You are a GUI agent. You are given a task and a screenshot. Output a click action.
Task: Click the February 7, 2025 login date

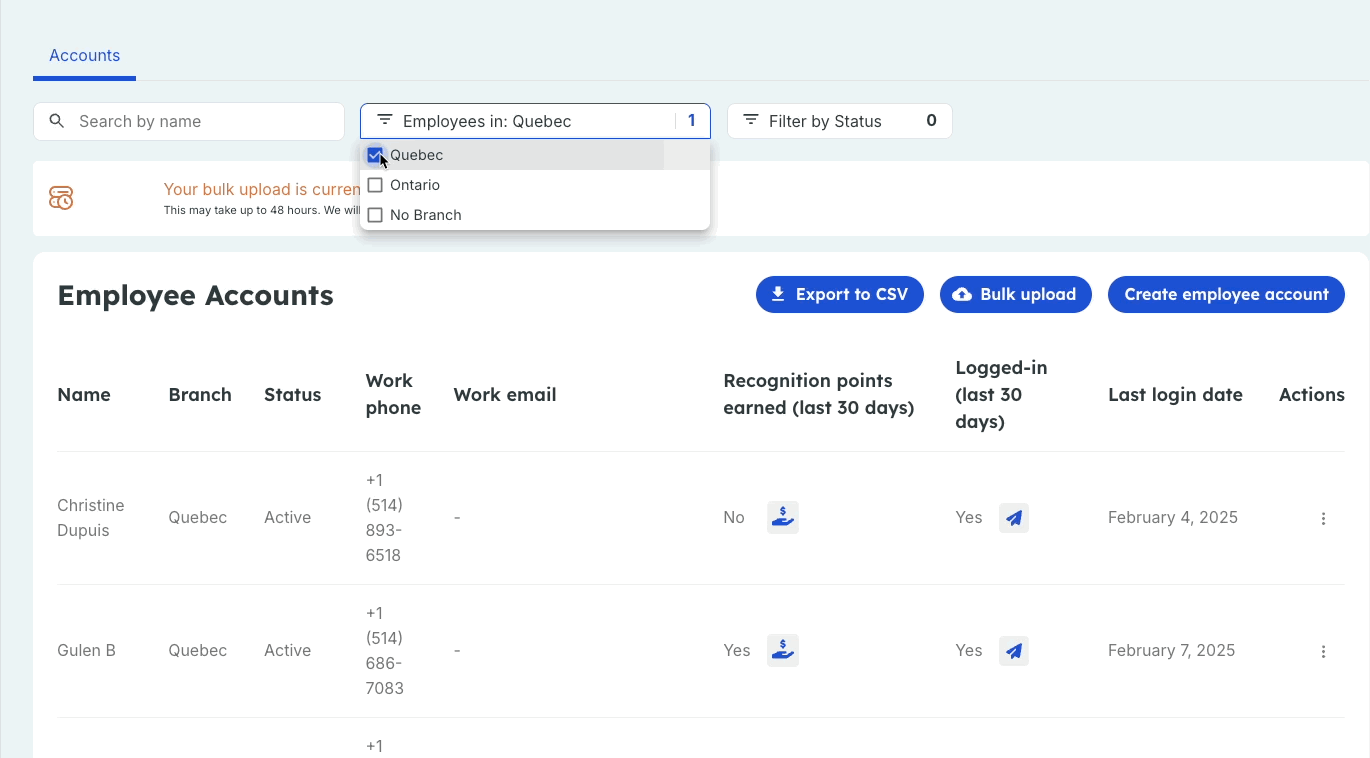click(1172, 651)
